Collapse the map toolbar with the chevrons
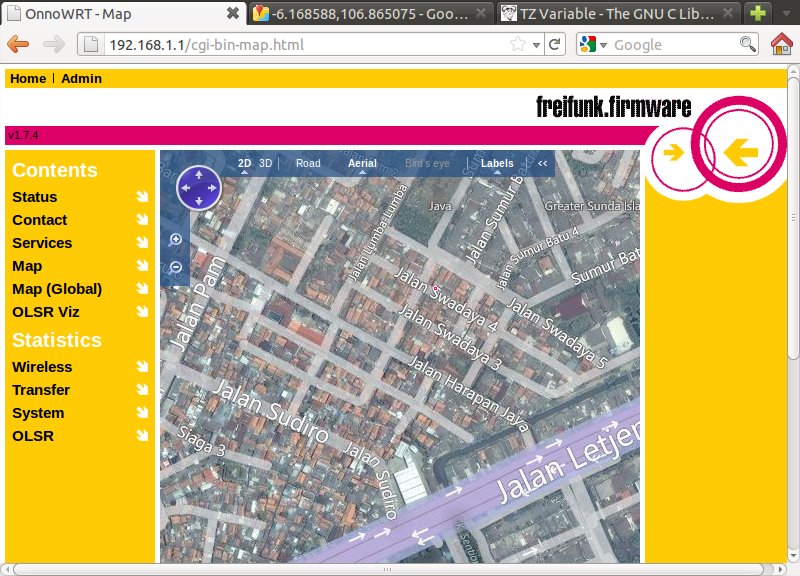Screen dimensions: 800x576 [543, 163]
